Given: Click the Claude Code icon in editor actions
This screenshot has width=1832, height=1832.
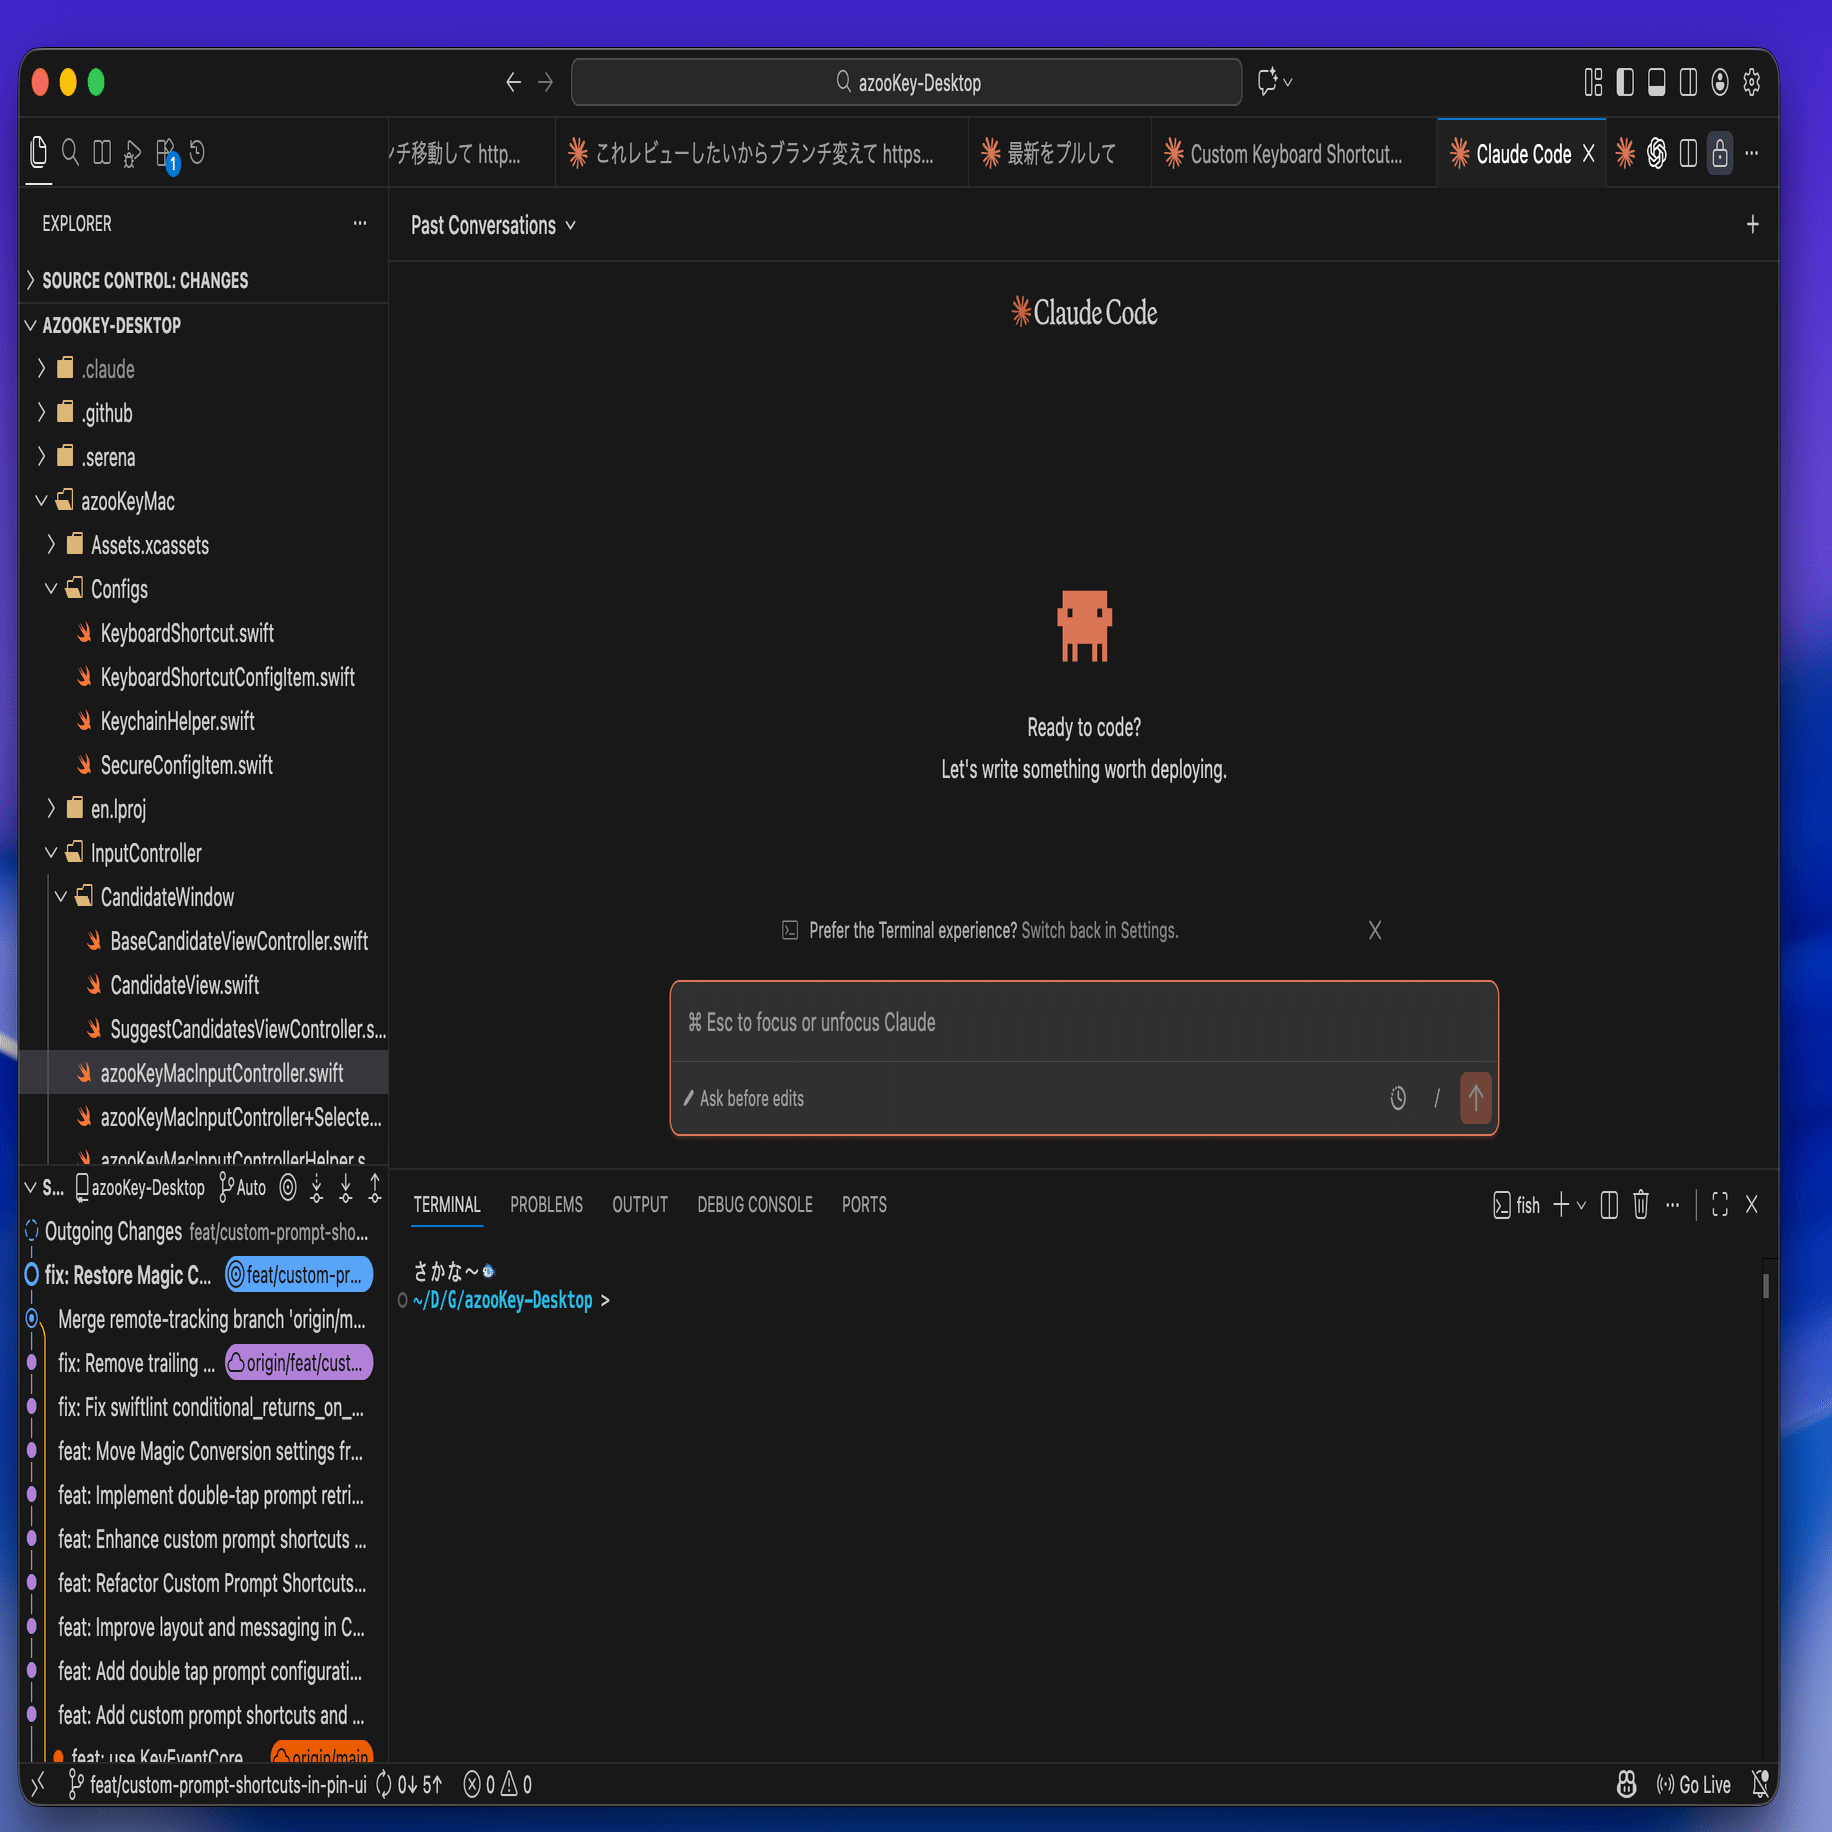Looking at the screenshot, I should pyautogui.click(x=1626, y=153).
